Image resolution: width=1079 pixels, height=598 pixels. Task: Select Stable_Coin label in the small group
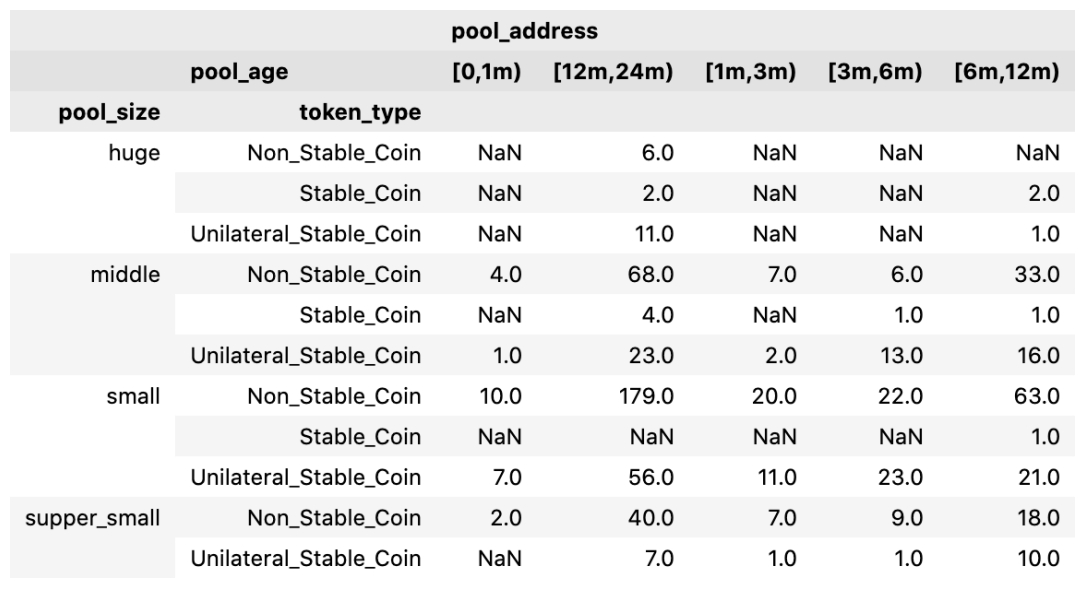coord(360,437)
